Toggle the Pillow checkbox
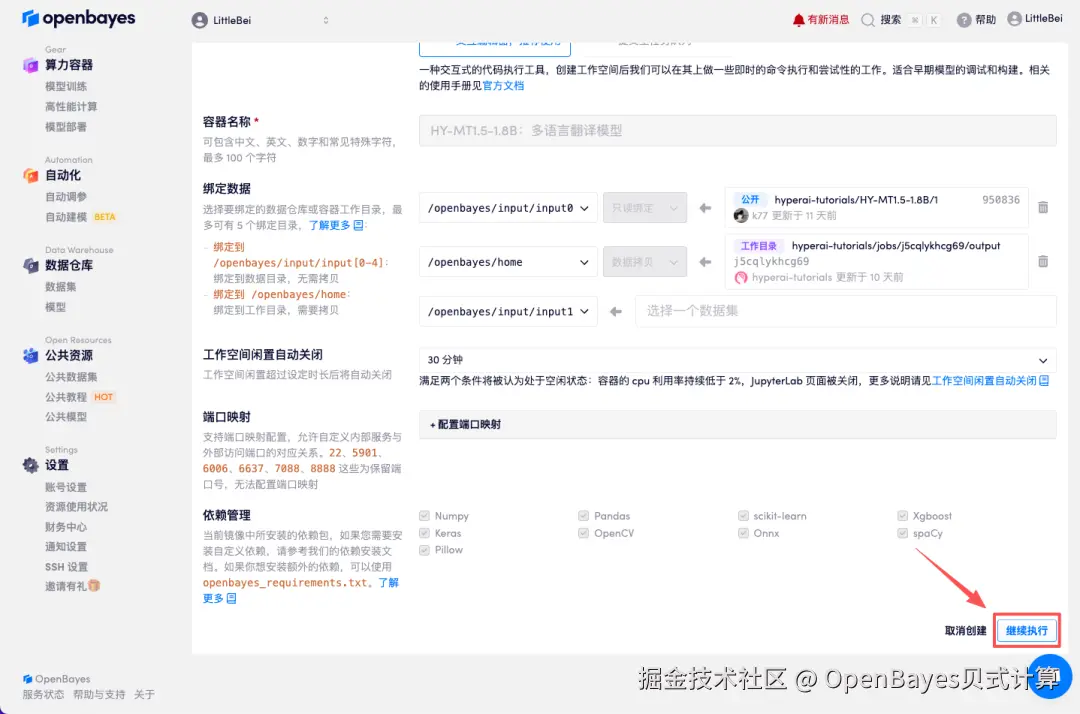The width and height of the screenshot is (1080, 714). (x=424, y=550)
